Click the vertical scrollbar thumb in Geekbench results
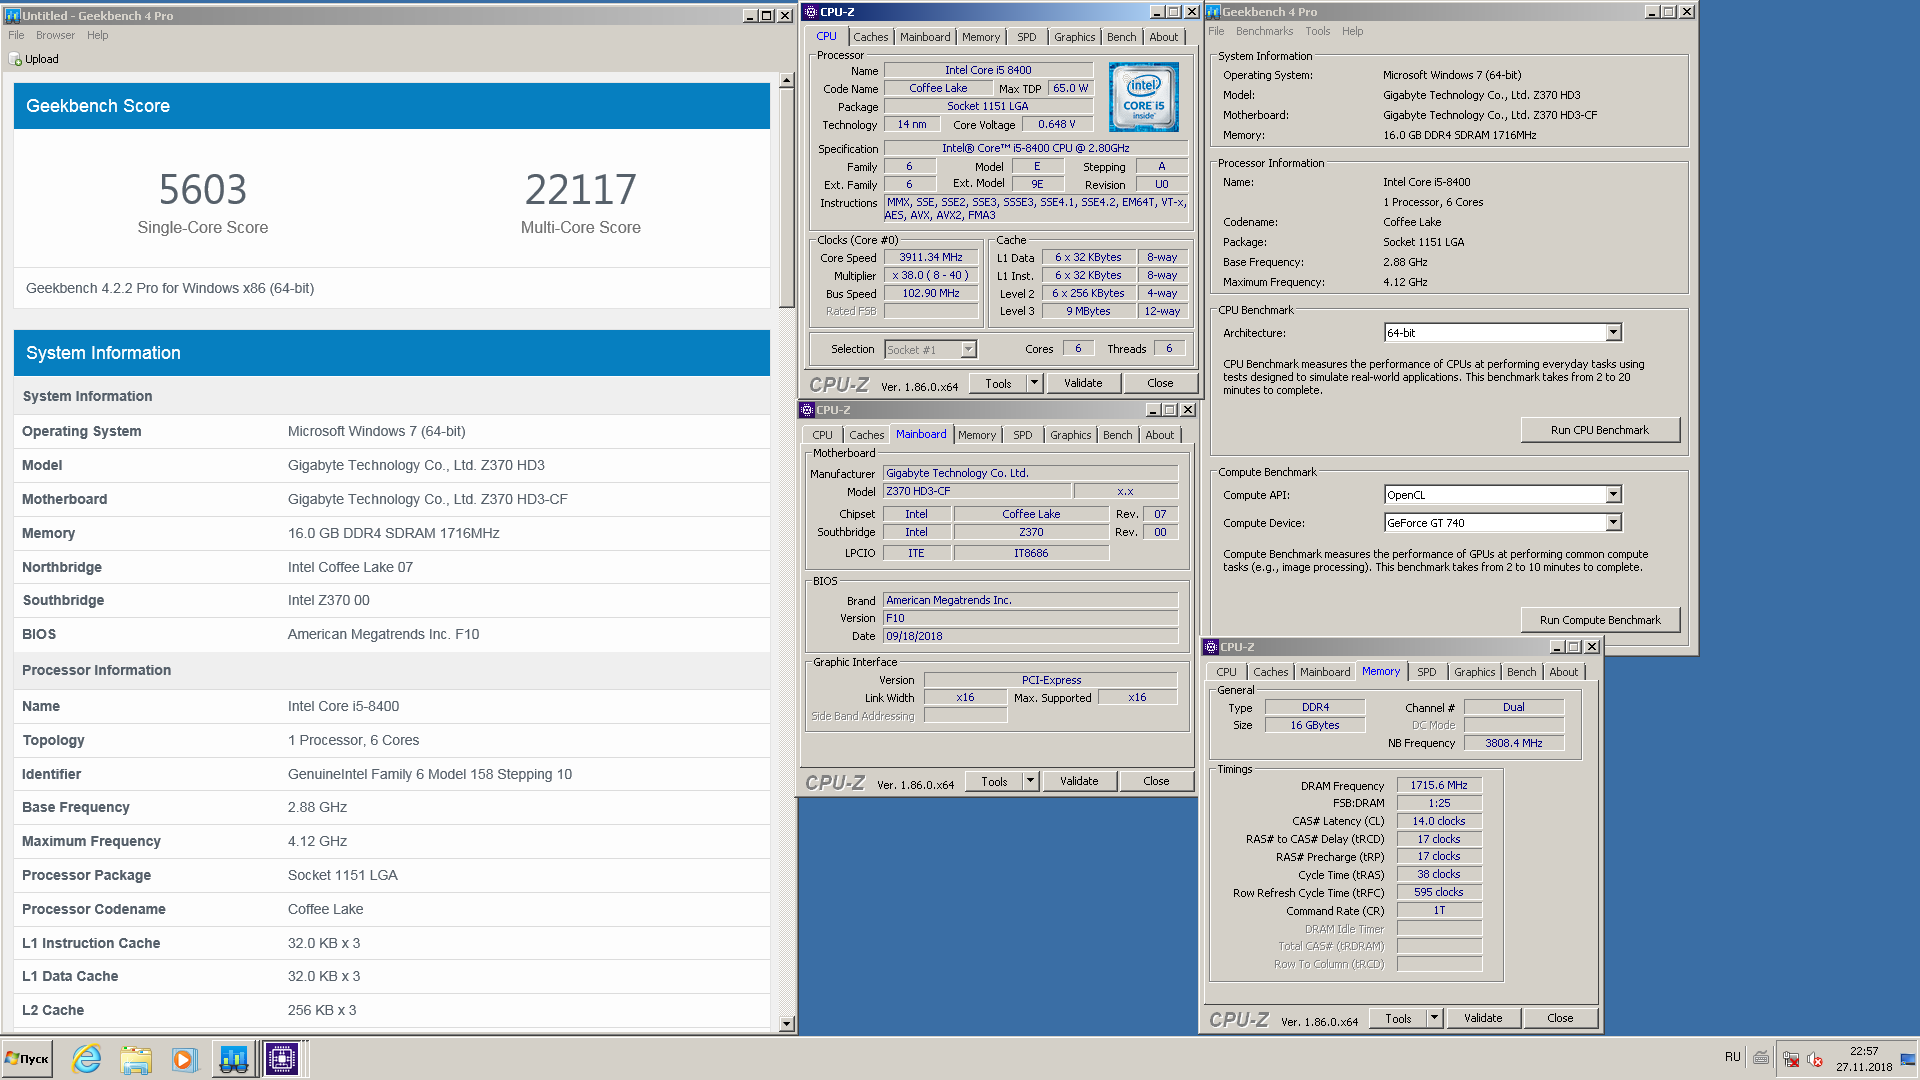This screenshot has width=1920, height=1080. (x=786, y=197)
